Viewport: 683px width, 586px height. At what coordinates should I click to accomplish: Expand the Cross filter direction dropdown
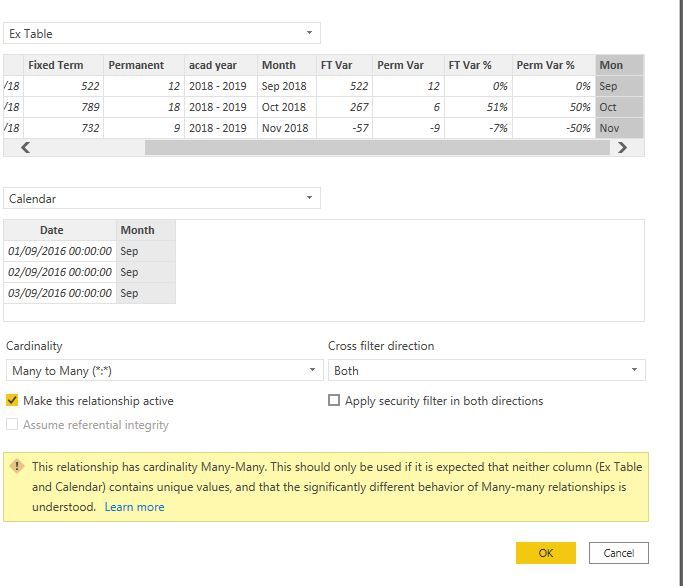pyautogui.click(x=487, y=370)
